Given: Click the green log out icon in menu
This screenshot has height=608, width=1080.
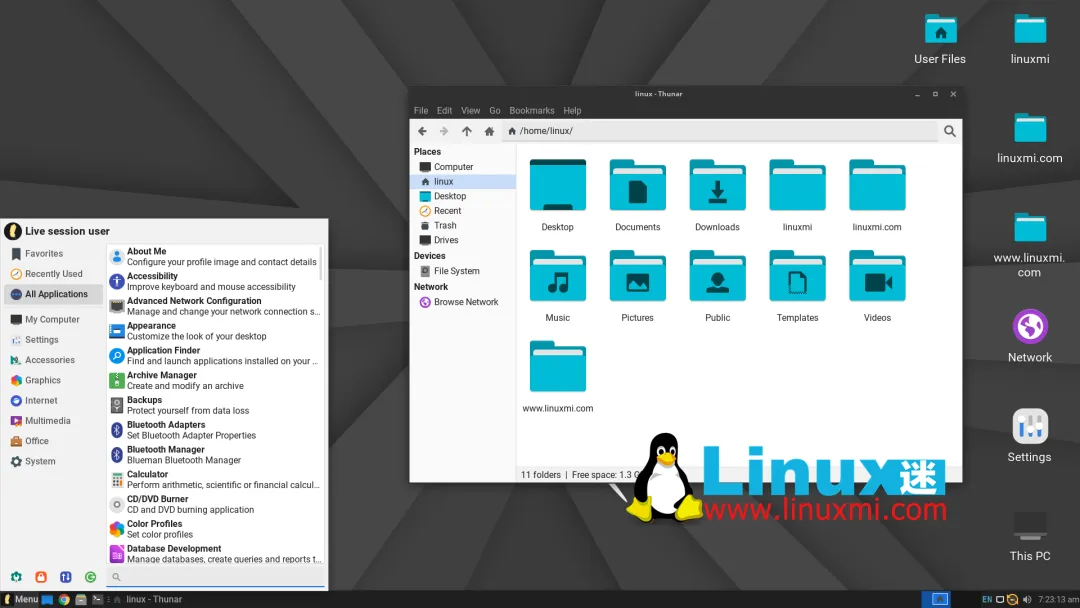Looking at the screenshot, I should point(90,577).
